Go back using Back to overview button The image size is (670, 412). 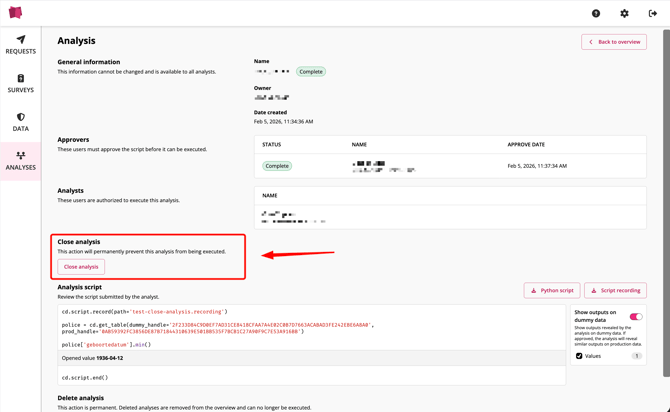click(x=614, y=42)
